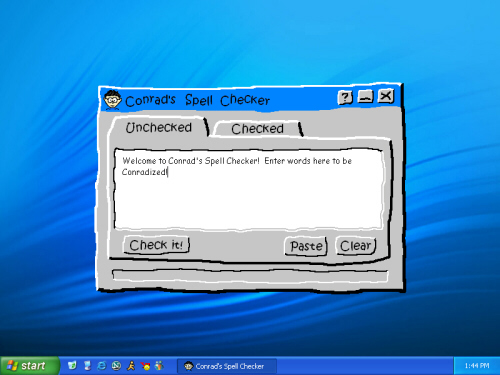Screen dimensions: 500x375
Task: Click inside the welcome text entry box
Action: [x=249, y=189]
